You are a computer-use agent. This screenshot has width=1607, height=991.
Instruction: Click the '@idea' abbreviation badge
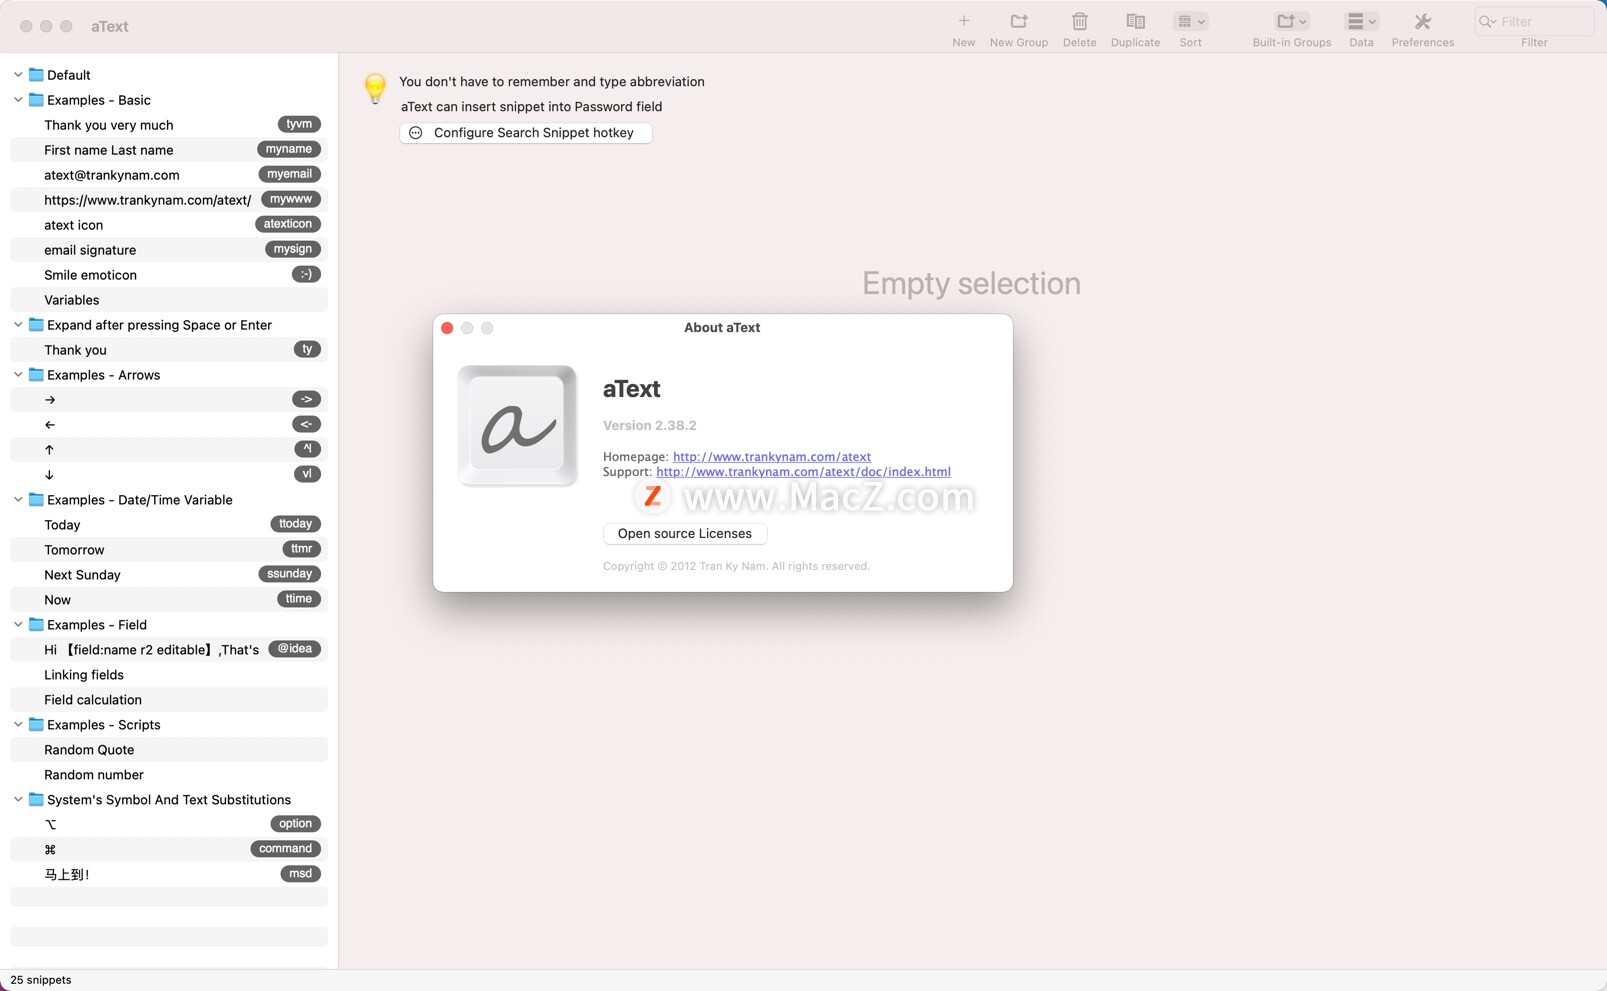click(295, 649)
